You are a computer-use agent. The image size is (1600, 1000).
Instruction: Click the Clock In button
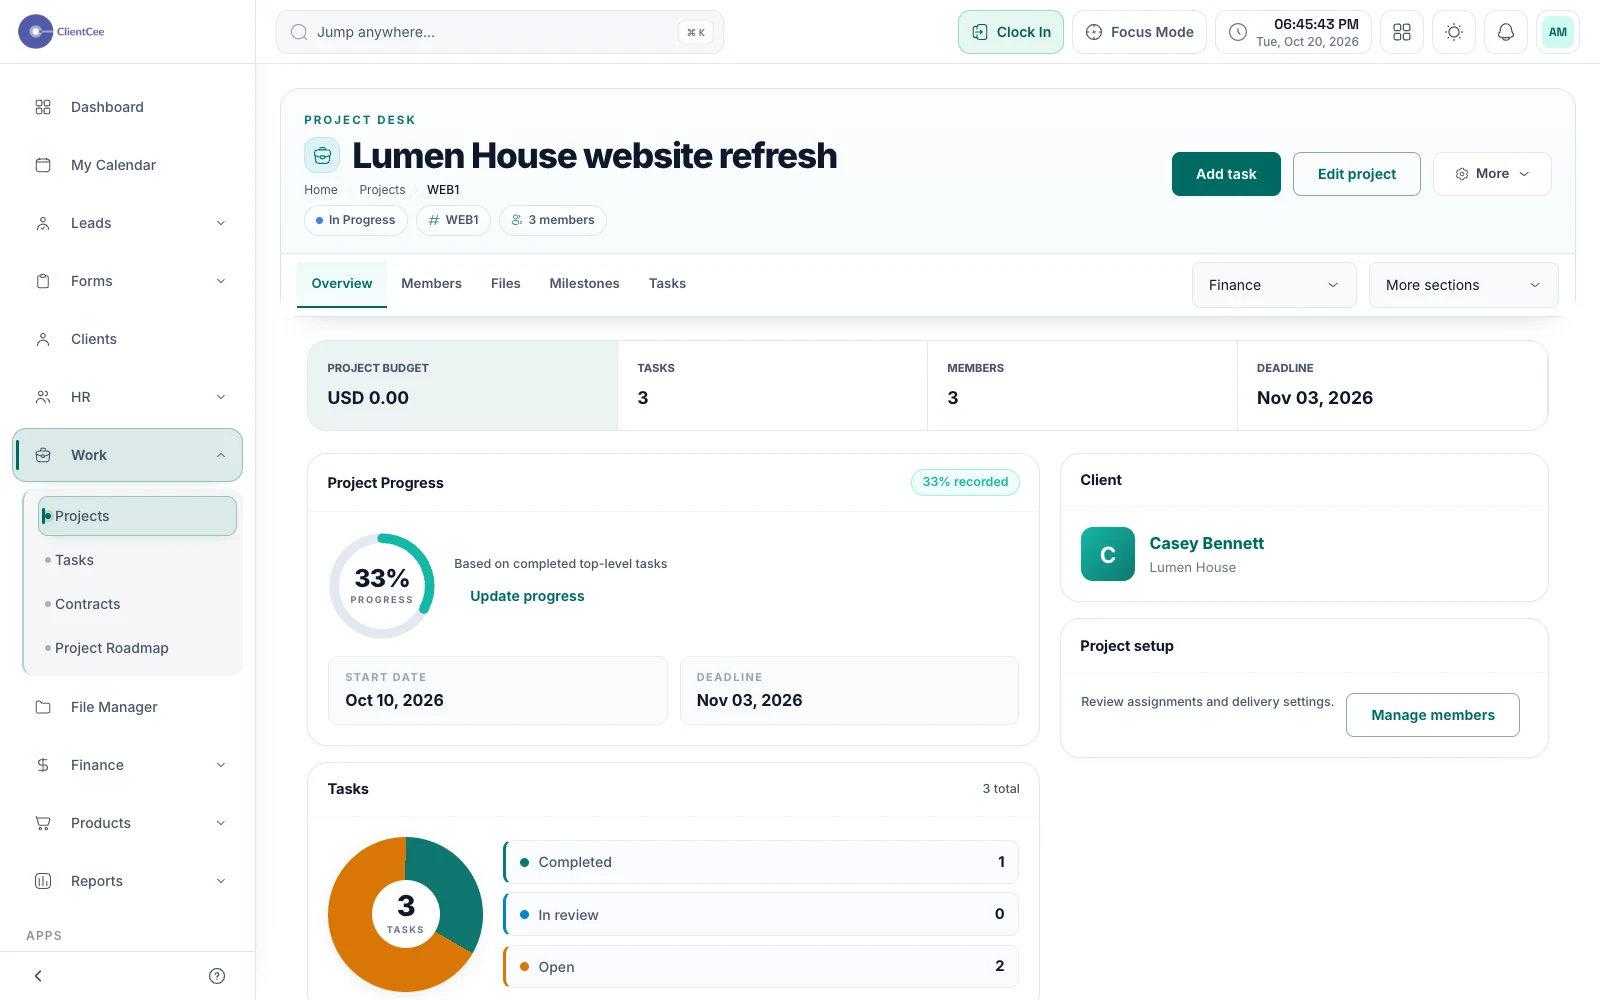tap(1011, 32)
